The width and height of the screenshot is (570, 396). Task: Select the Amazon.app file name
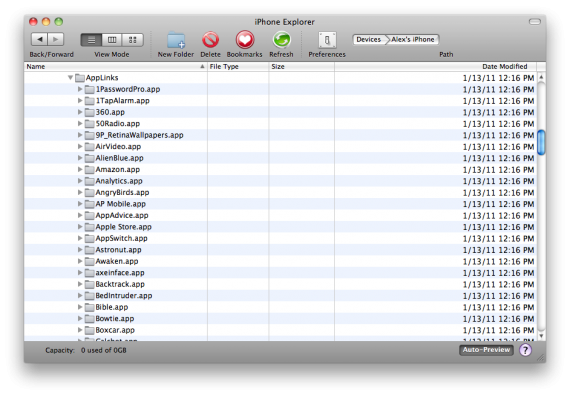coord(117,169)
